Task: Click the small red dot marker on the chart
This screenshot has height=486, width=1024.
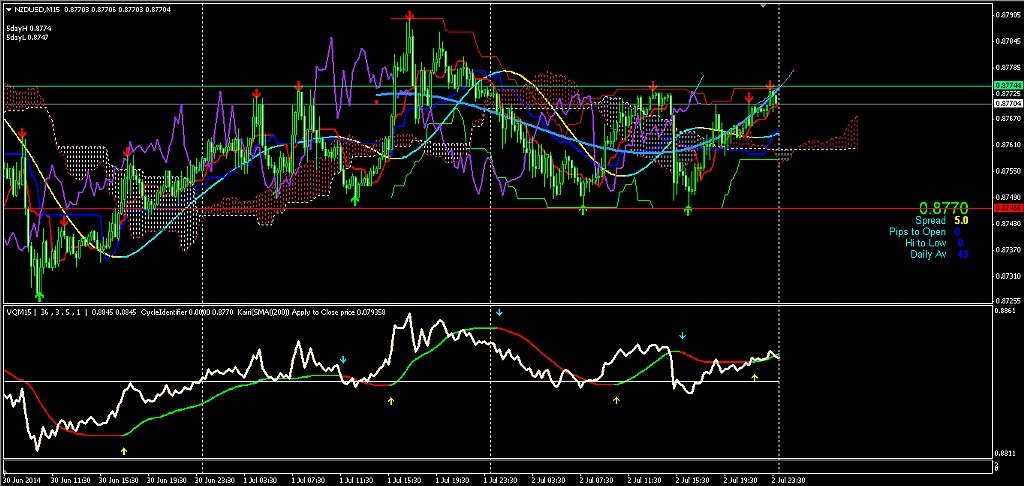Action: pos(376,101)
